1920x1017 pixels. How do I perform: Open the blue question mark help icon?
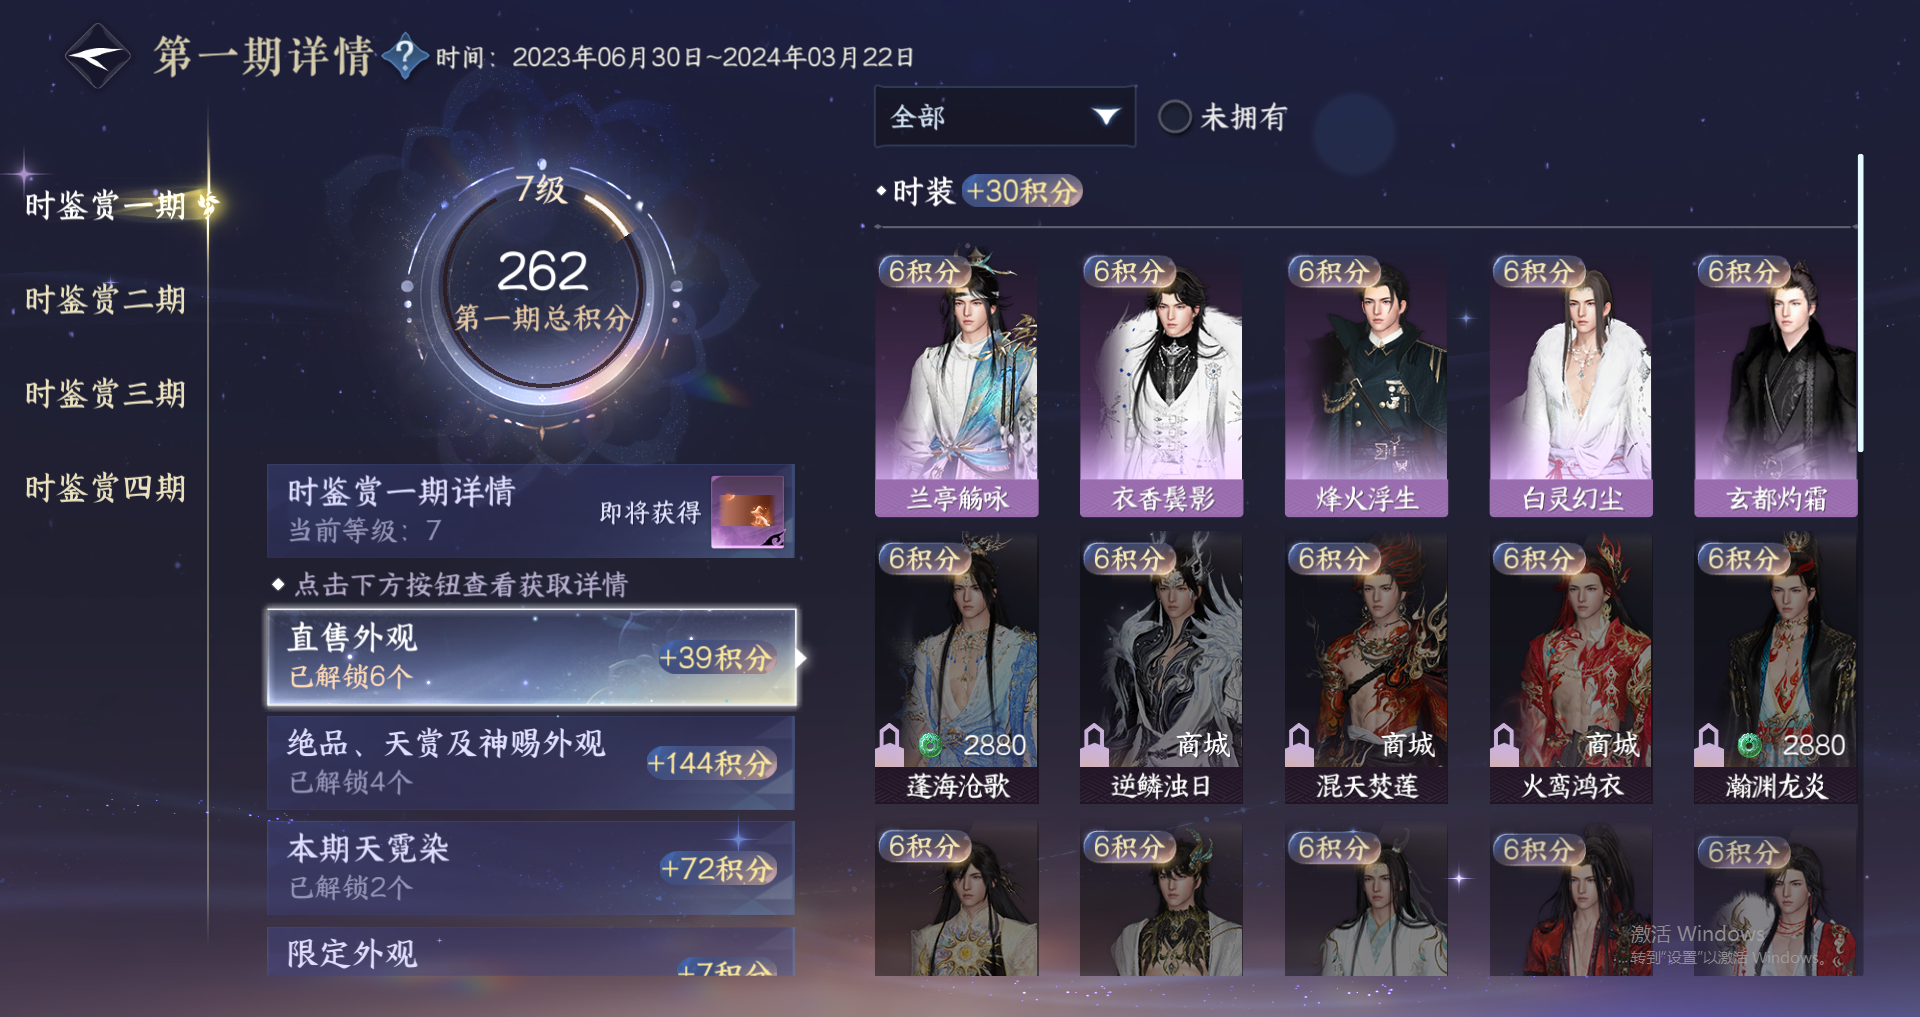click(404, 57)
